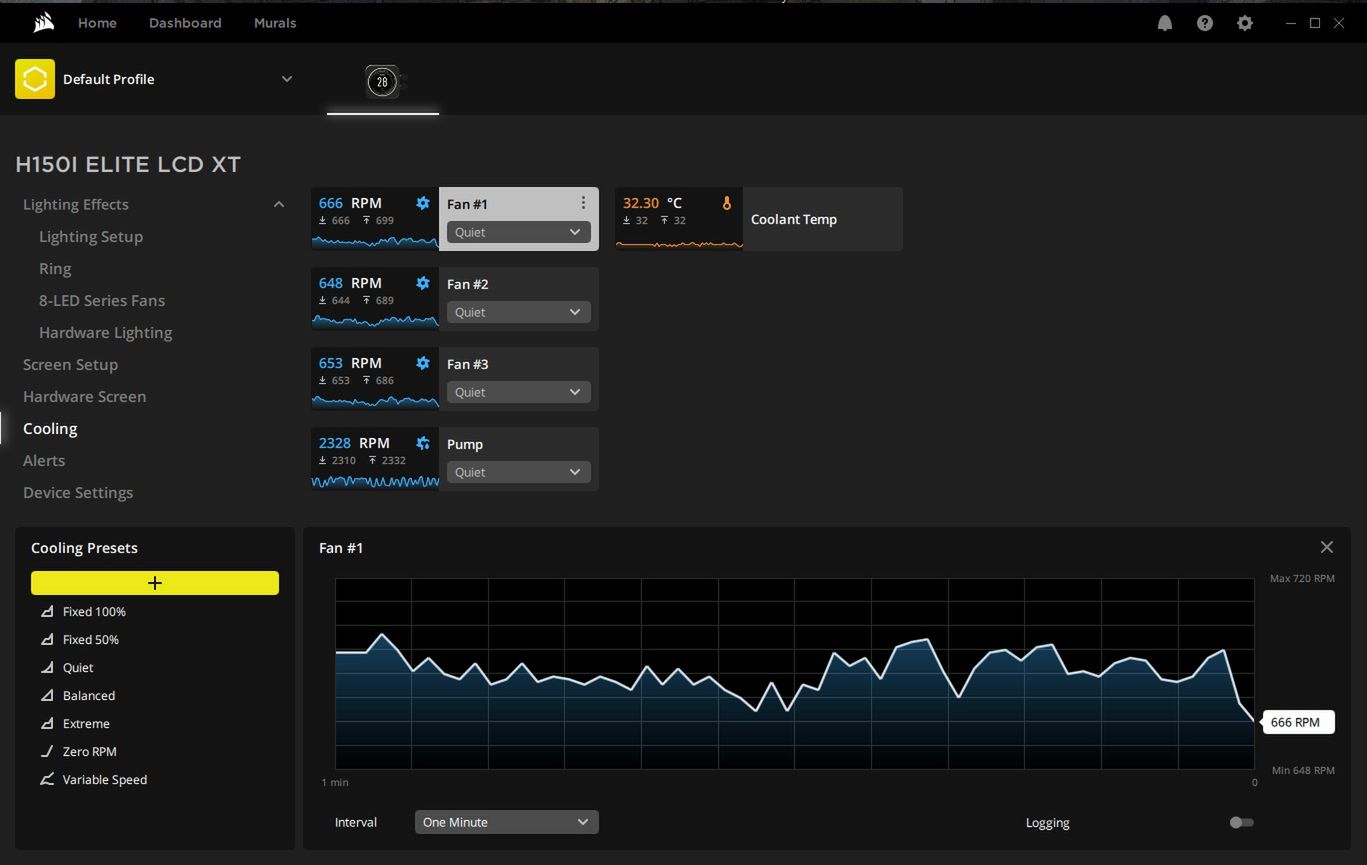The height and width of the screenshot is (865, 1367).
Task: Click the Min 648 RPM label
Action: [x=1303, y=770]
